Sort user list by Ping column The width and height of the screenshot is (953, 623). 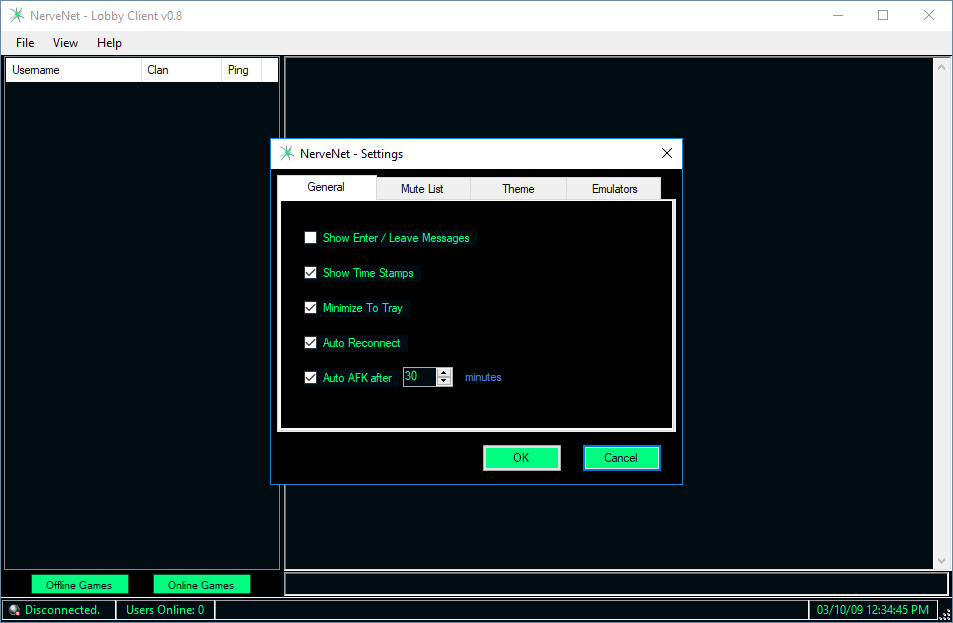(239, 70)
